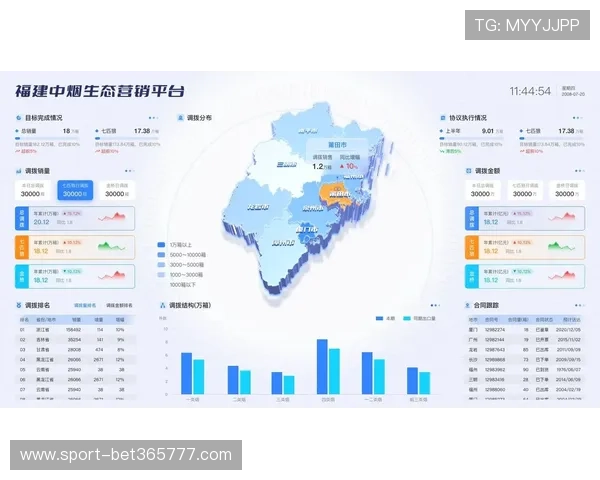
Task: Click the 调拨排名 panel header icon
Action: 19,304
